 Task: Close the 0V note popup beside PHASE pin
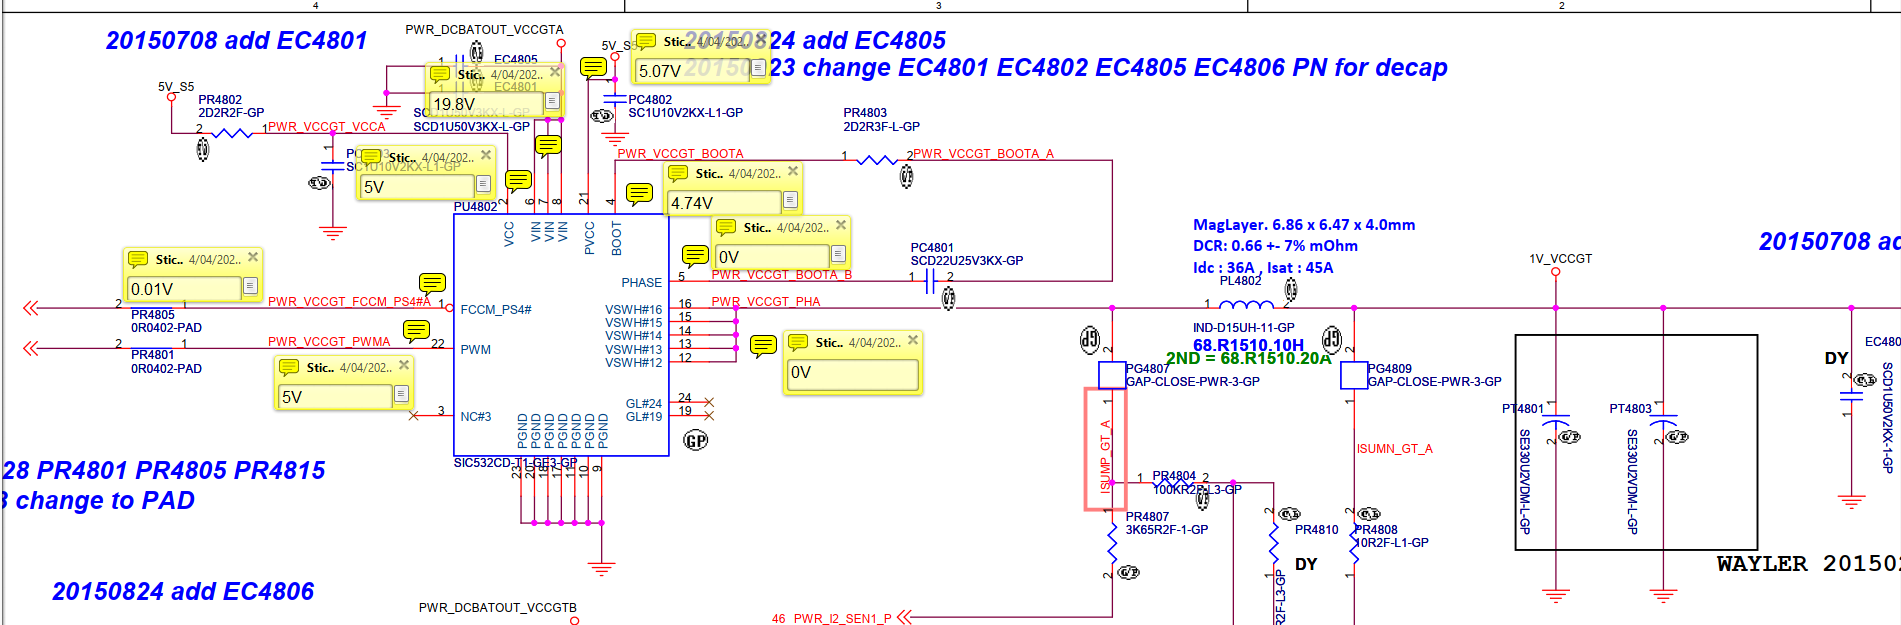(841, 225)
